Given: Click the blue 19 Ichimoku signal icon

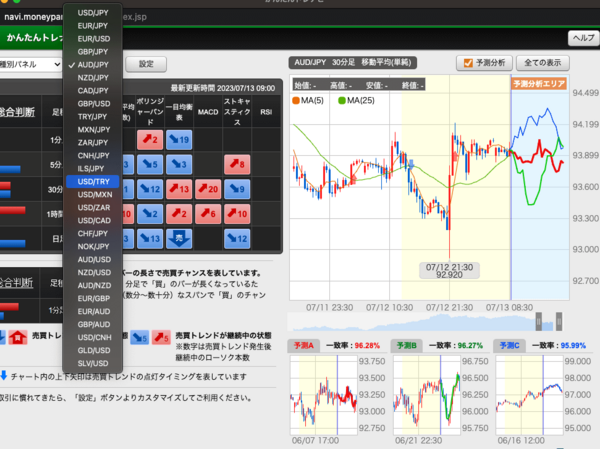Looking at the screenshot, I should tap(179, 139).
